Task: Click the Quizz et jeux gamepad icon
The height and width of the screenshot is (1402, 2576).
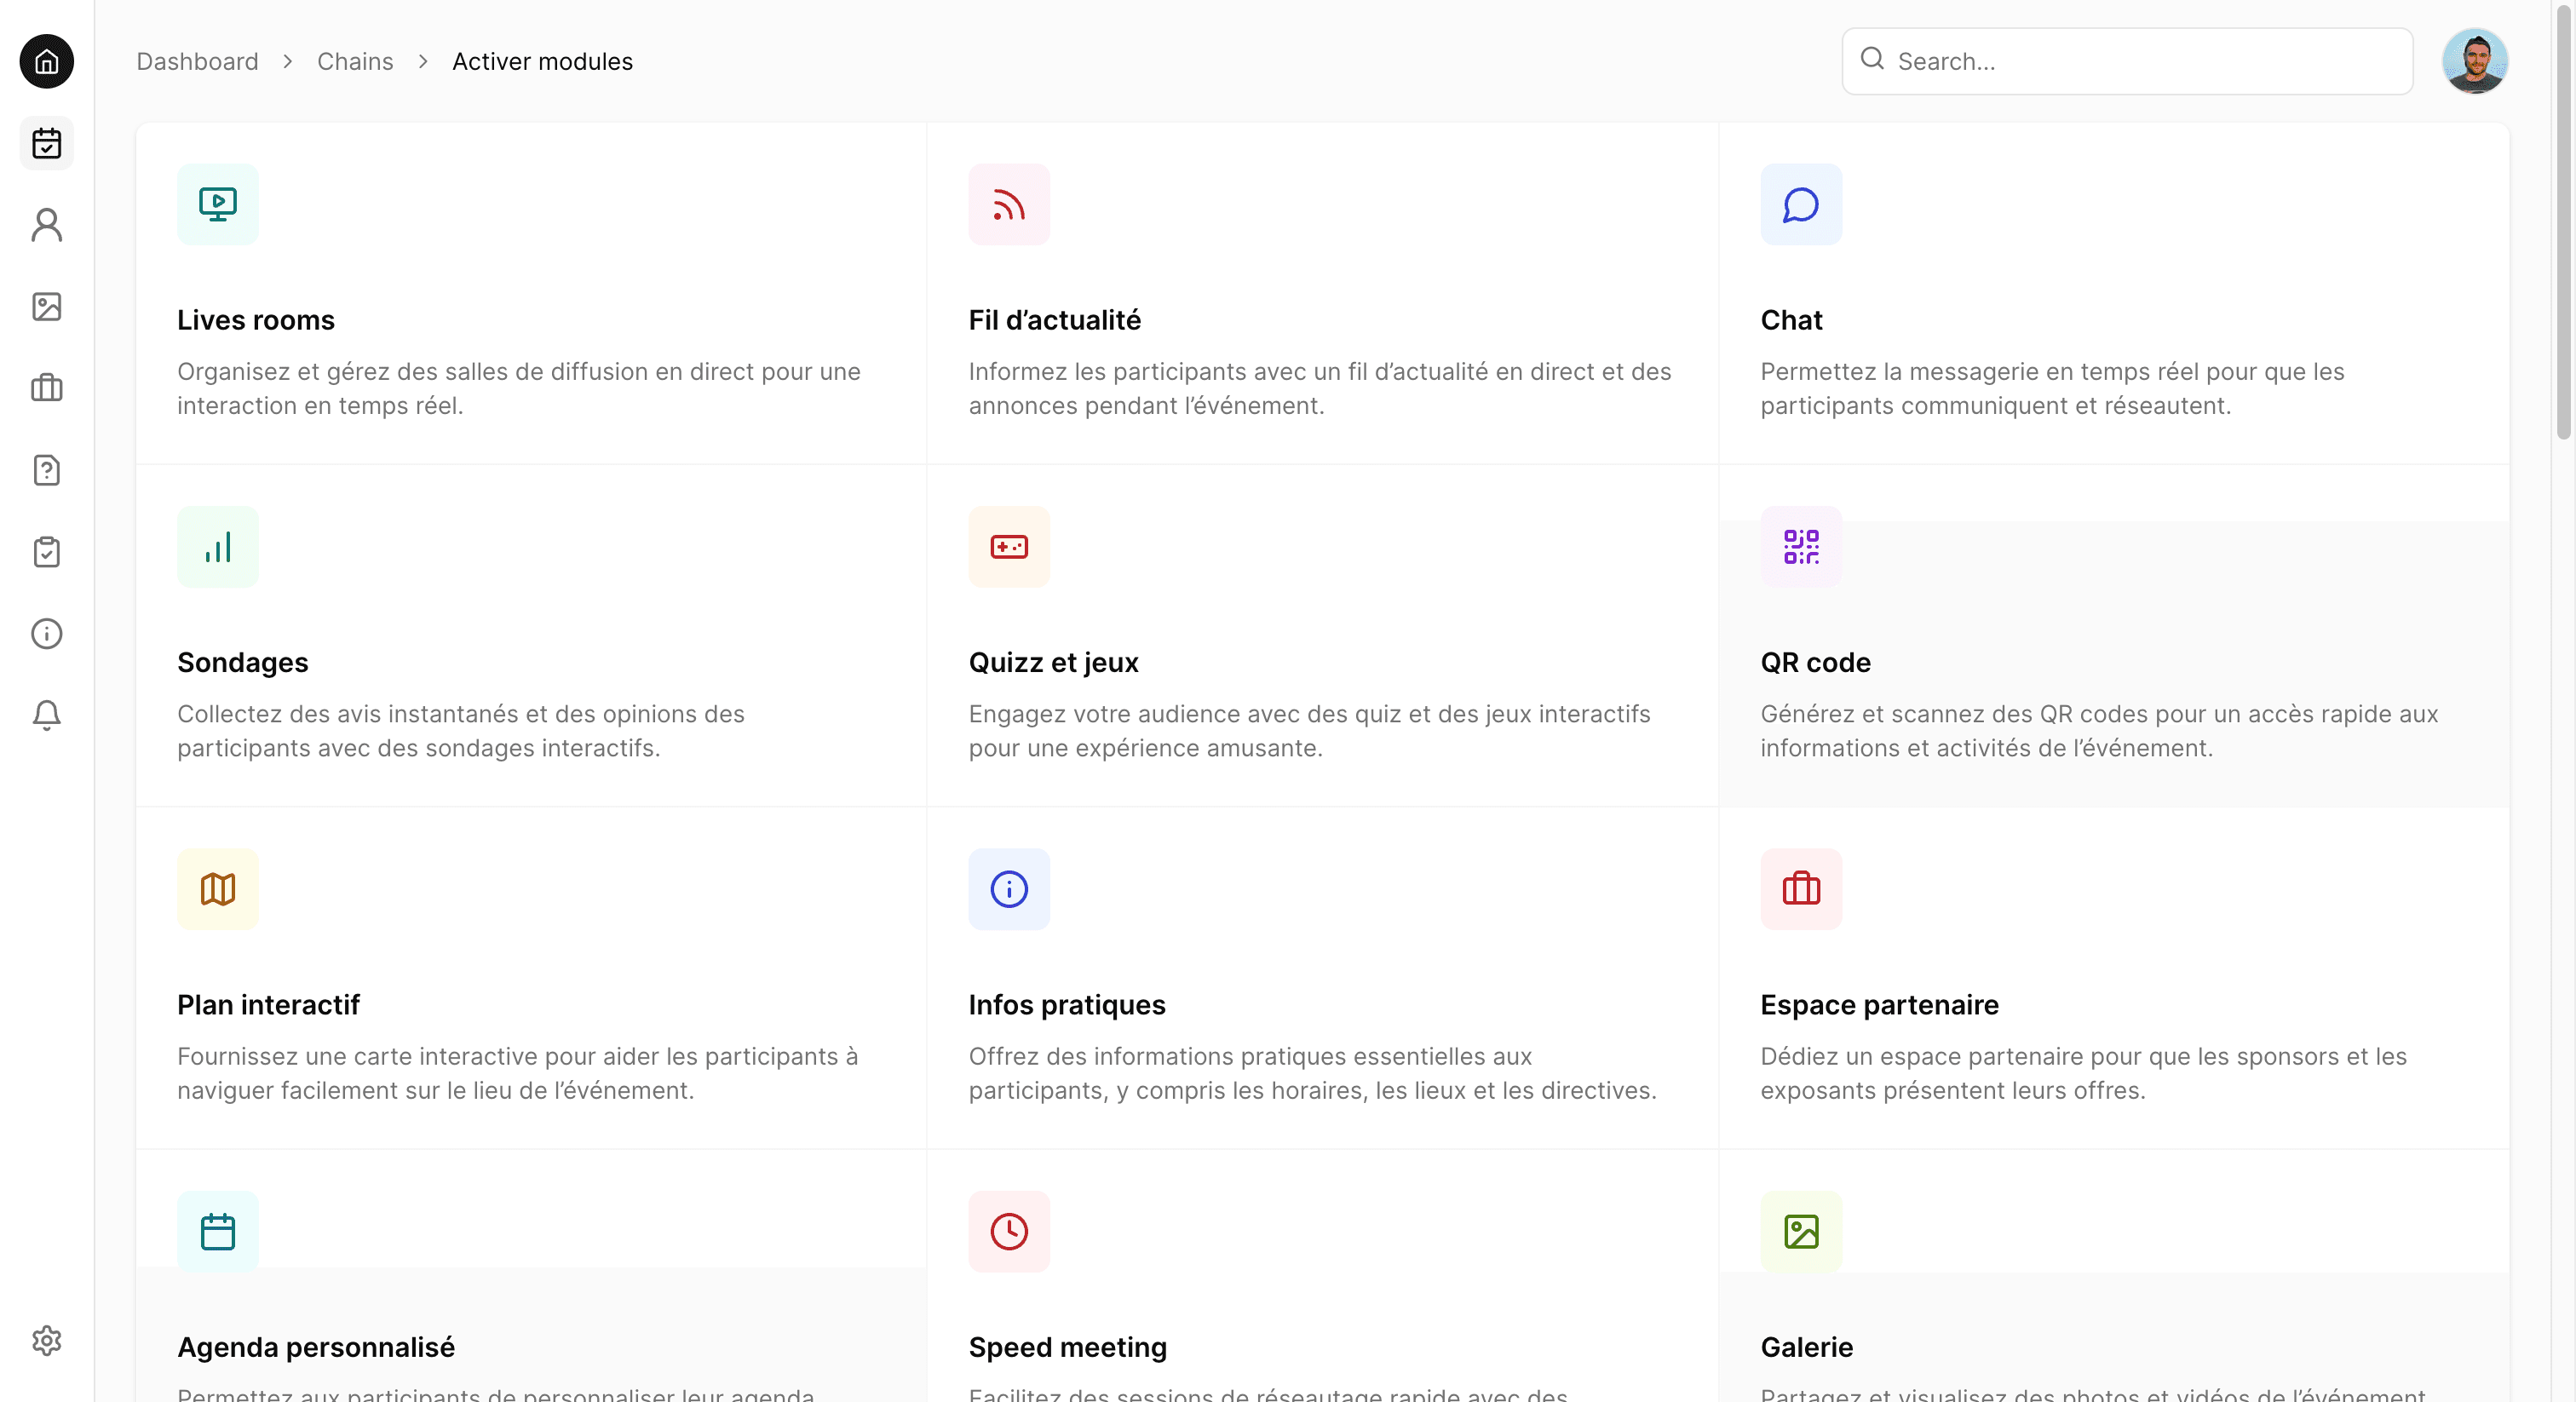Action: [x=1009, y=547]
